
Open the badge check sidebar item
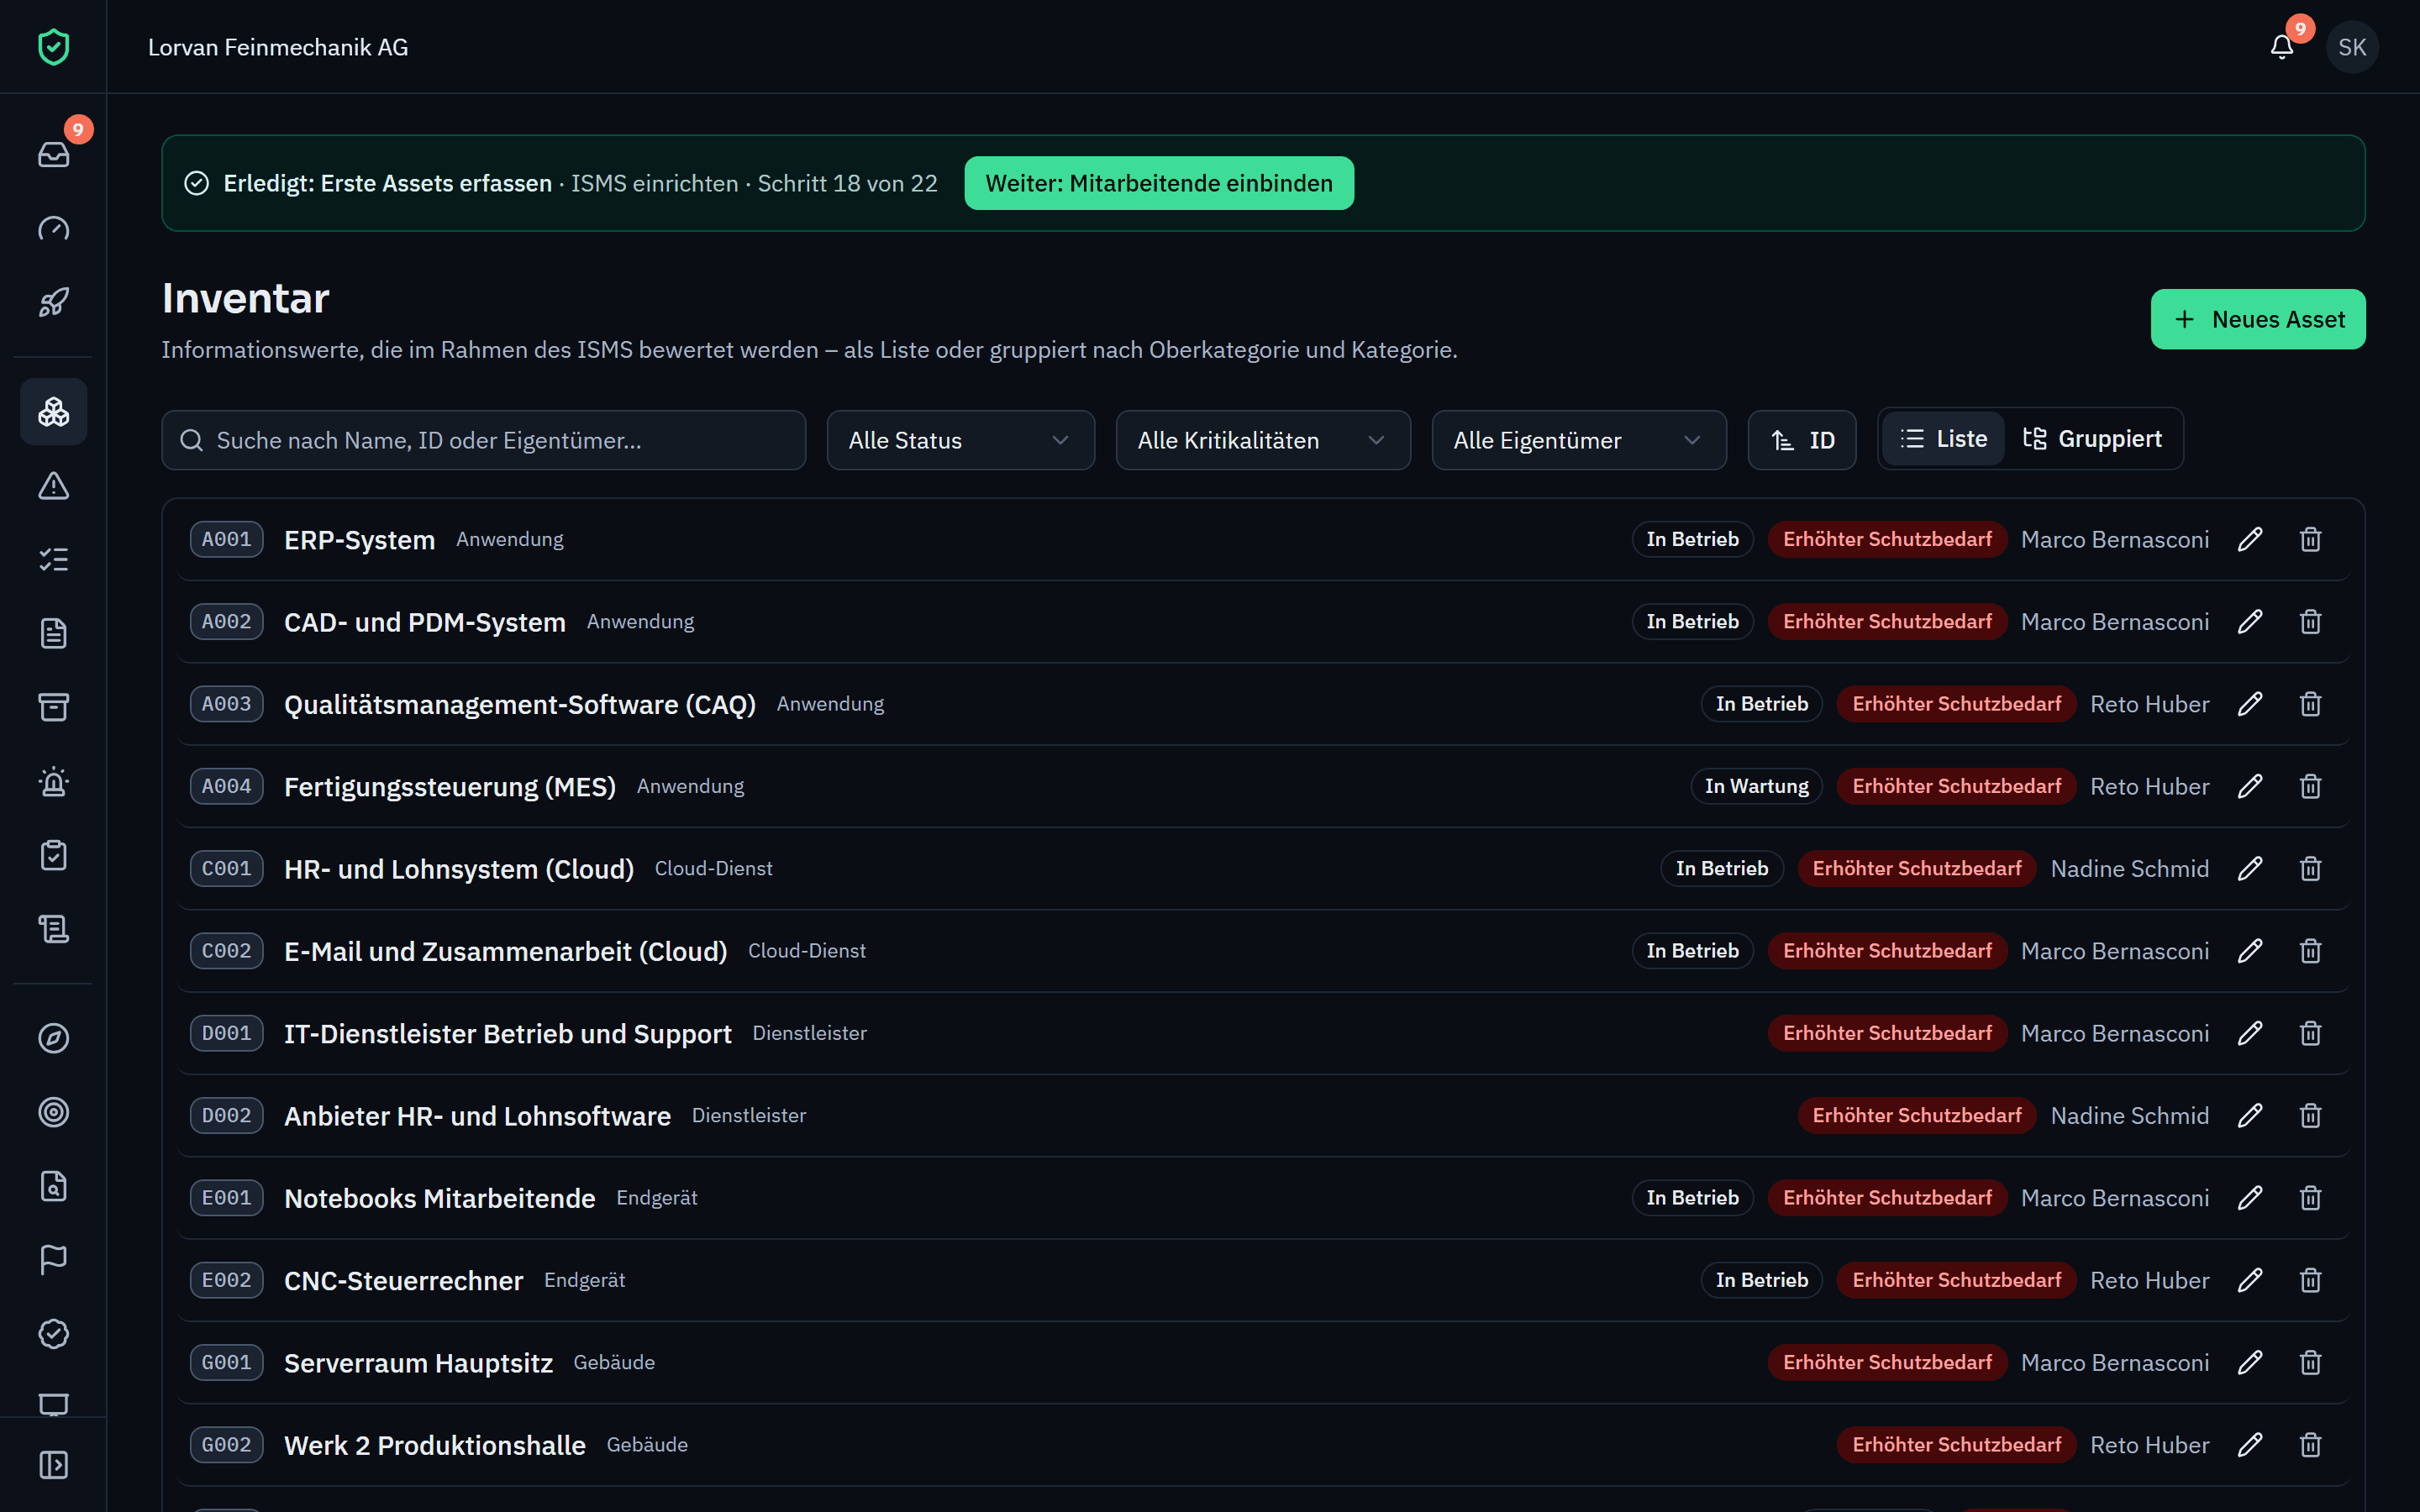53,1334
